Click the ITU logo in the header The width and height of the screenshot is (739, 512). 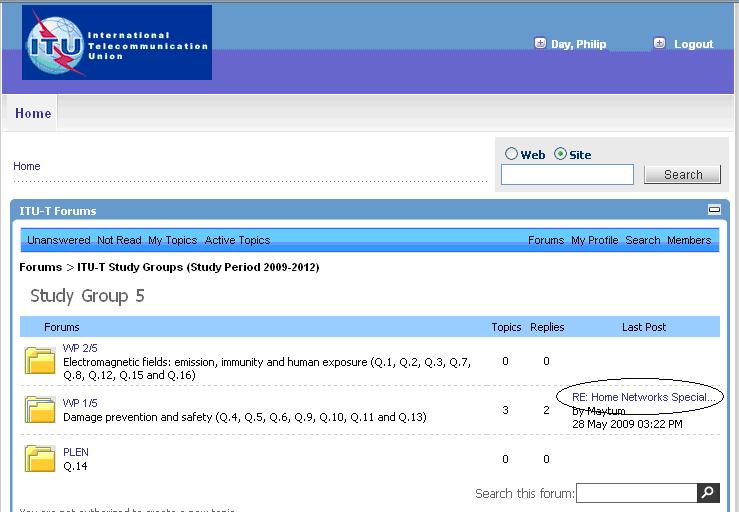click(117, 42)
